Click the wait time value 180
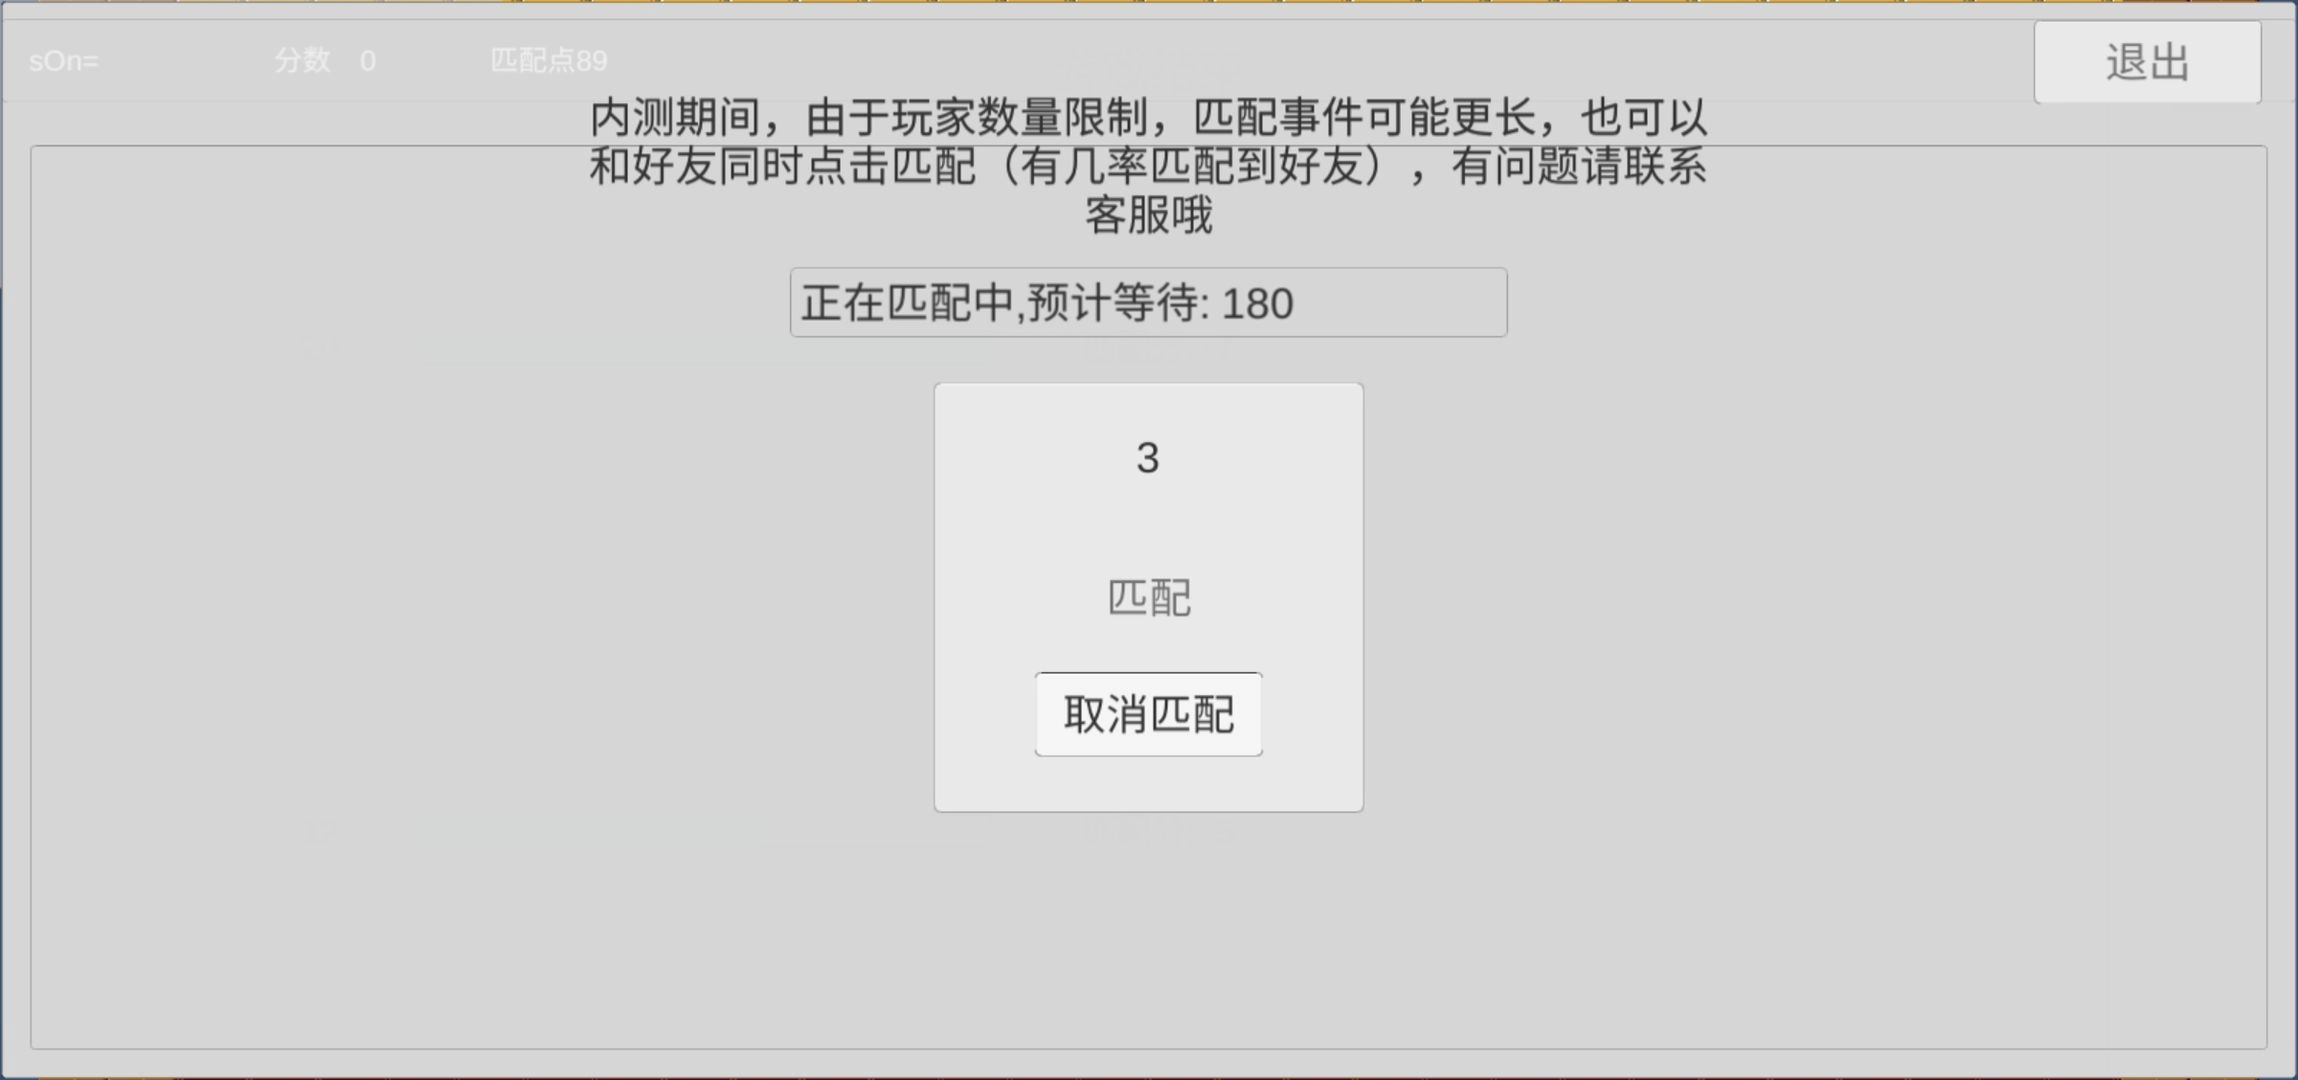 click(1257, 303)
